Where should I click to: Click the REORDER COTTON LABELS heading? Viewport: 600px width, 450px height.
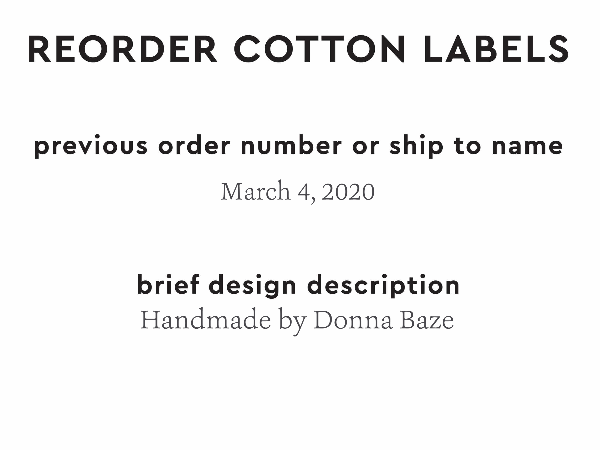(x=298, y=49)
